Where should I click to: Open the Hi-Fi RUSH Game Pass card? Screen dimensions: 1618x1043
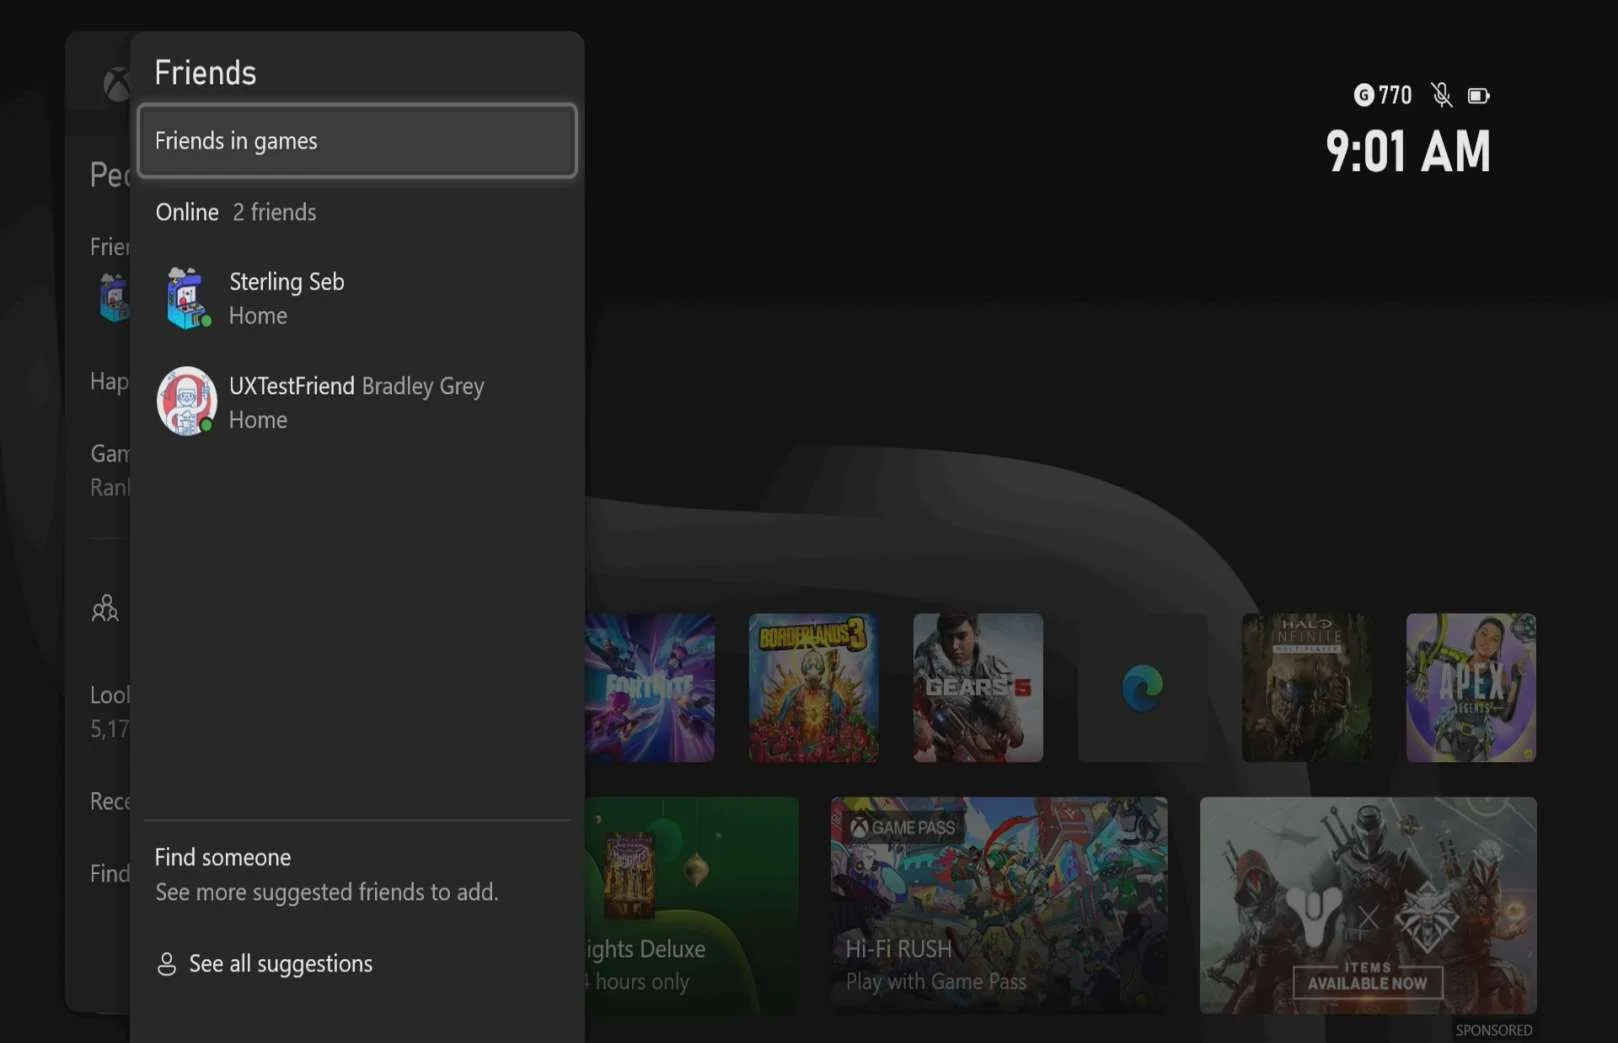(x=999, y=905)
